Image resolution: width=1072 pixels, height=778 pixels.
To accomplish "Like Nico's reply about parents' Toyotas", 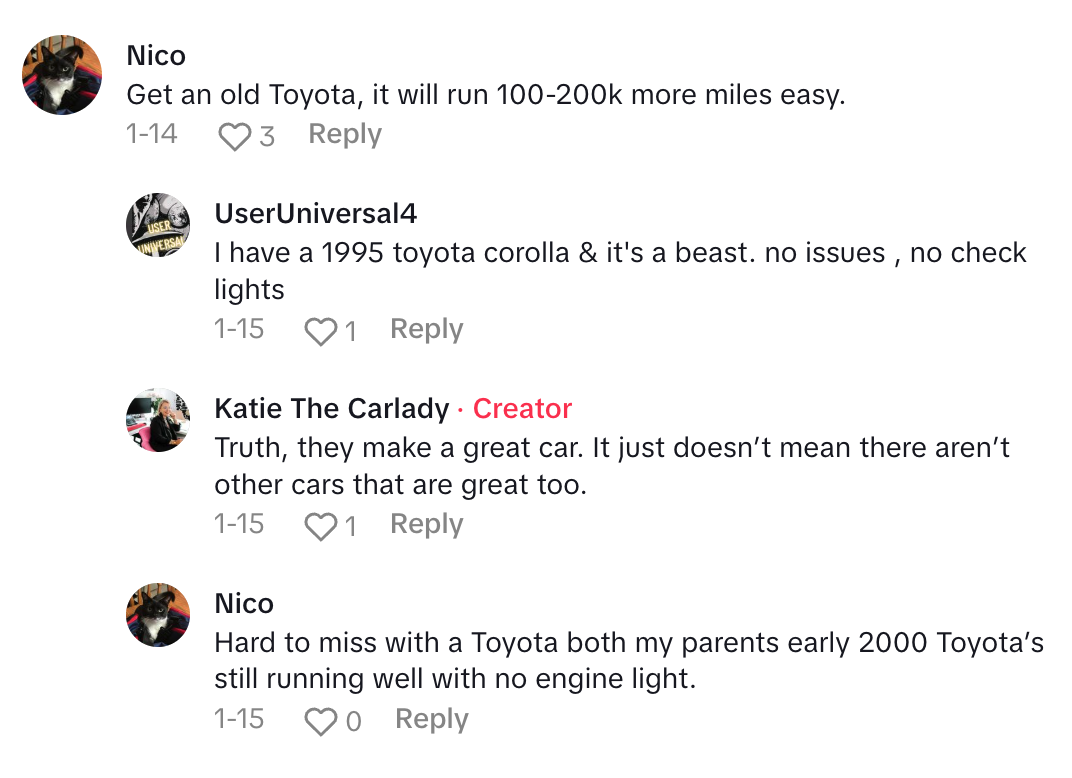I will click(320, 721).
